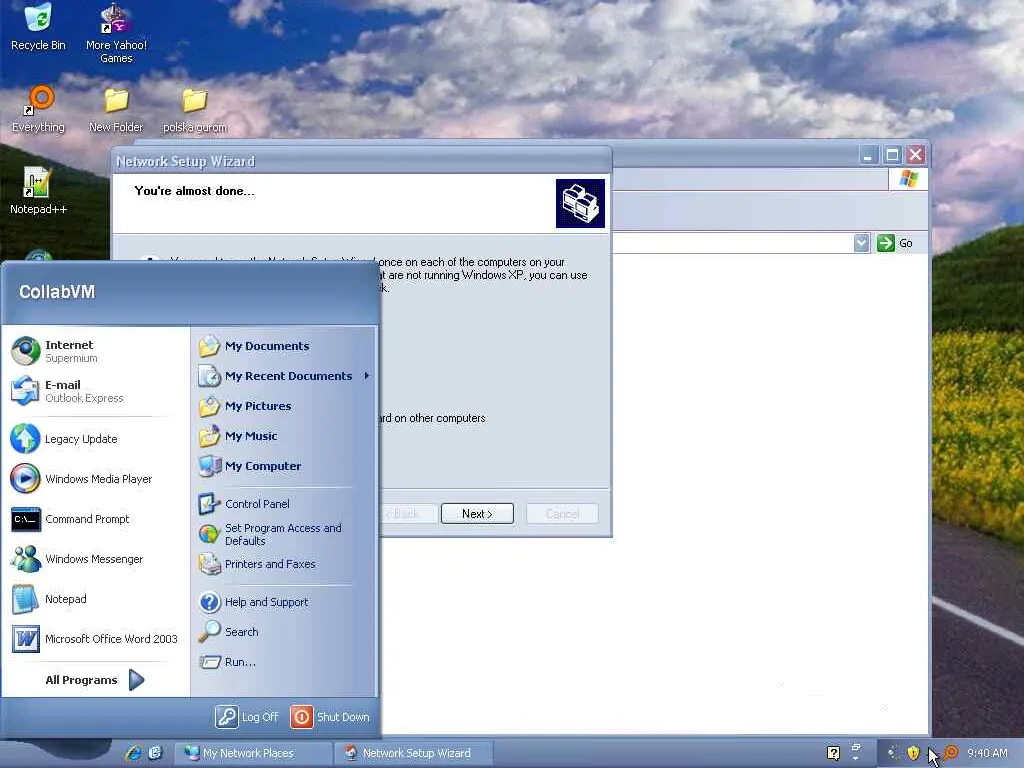This screenshot has height=768, width=1024.
Task: Click the Log Off button
Action: (x=247, y=717)
